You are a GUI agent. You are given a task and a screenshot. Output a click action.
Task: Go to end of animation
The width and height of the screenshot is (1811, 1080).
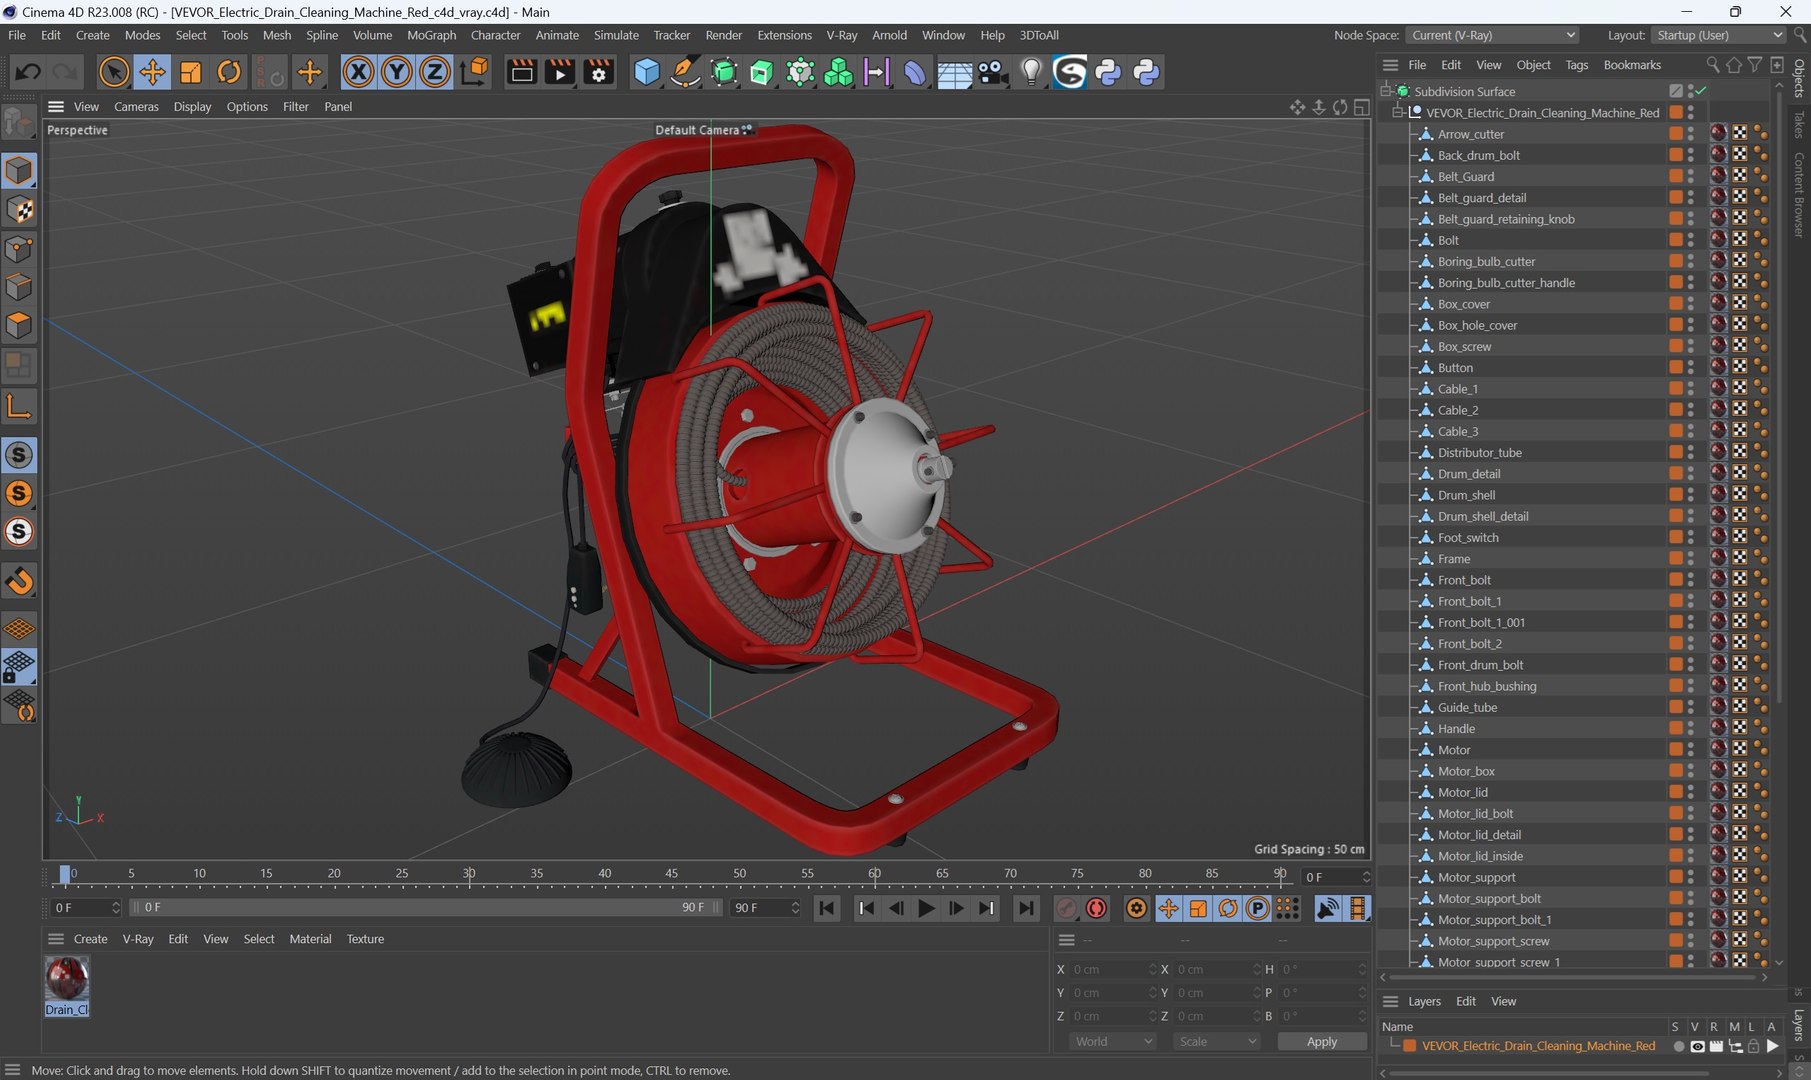[x=1026, y=908]
